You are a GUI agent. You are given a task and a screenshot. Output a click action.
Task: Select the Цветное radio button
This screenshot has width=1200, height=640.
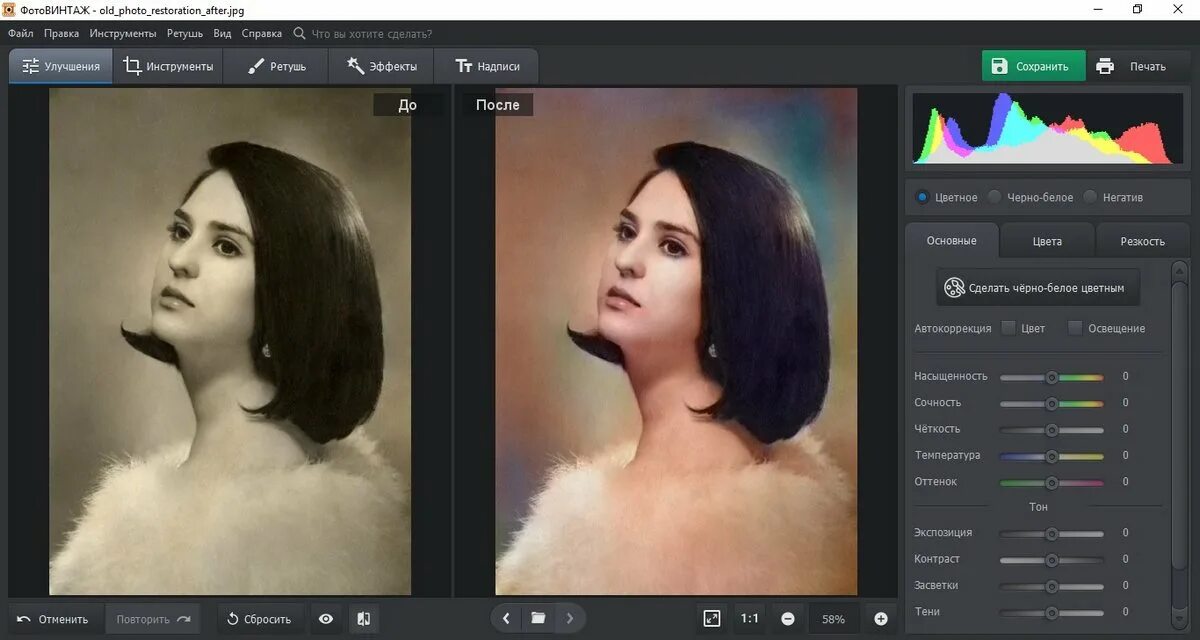click(922, 197)
